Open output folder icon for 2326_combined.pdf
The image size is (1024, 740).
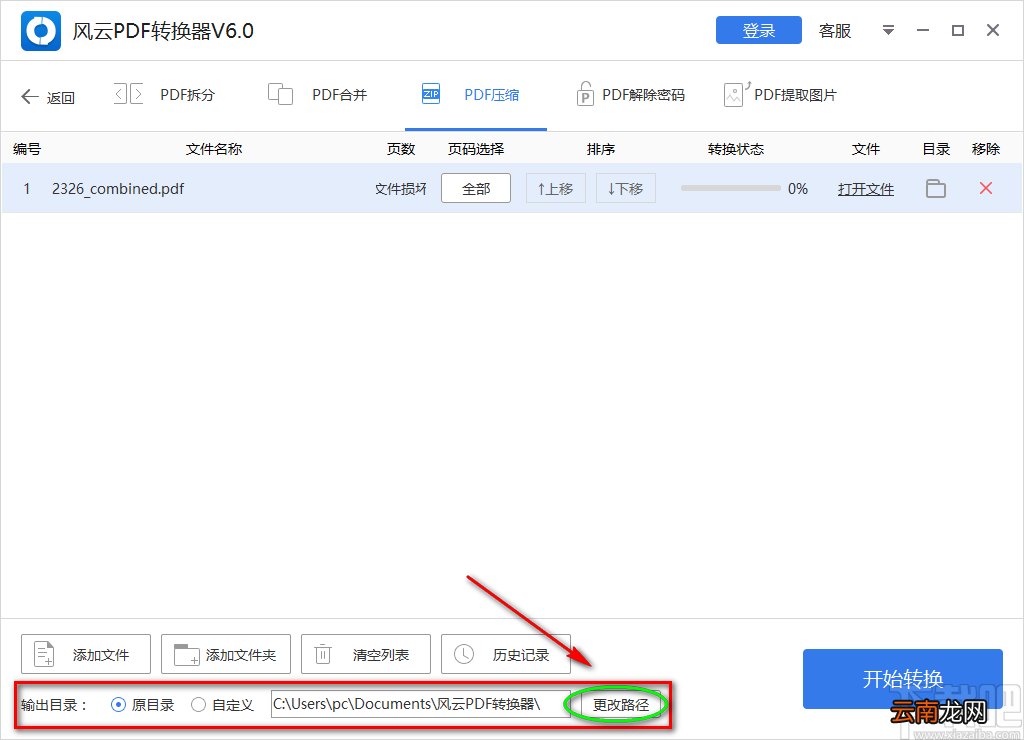point(936,189)
